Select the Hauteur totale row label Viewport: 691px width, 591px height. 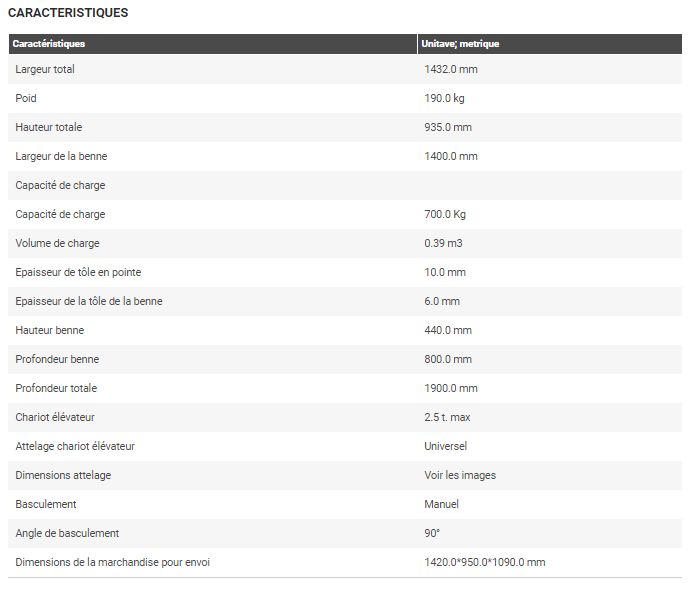point(49,127)
